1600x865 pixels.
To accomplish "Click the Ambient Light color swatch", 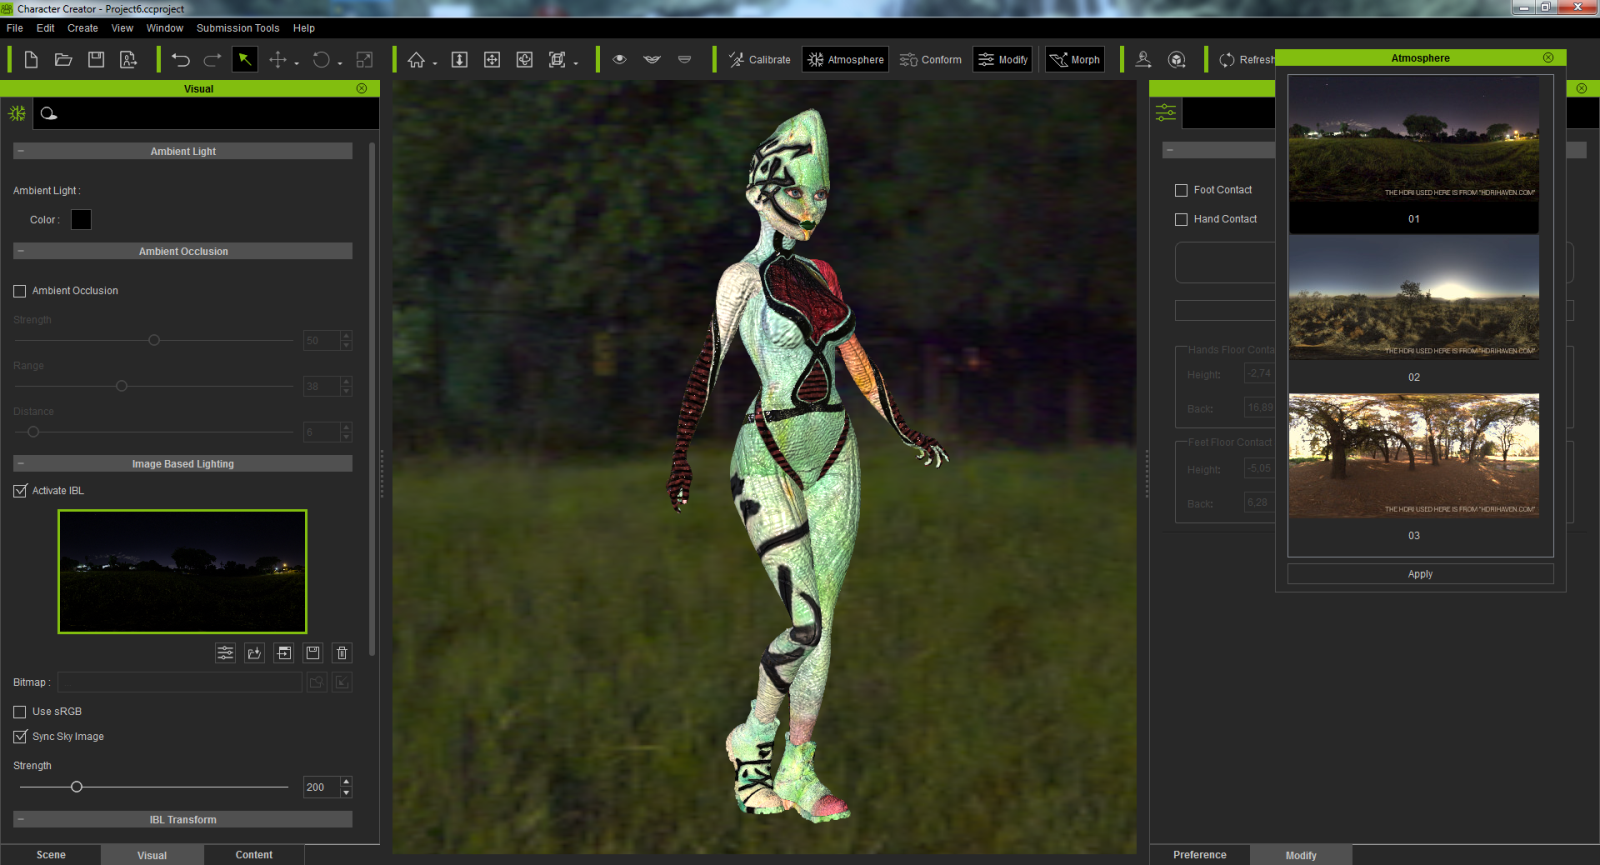I will point(81,219).
